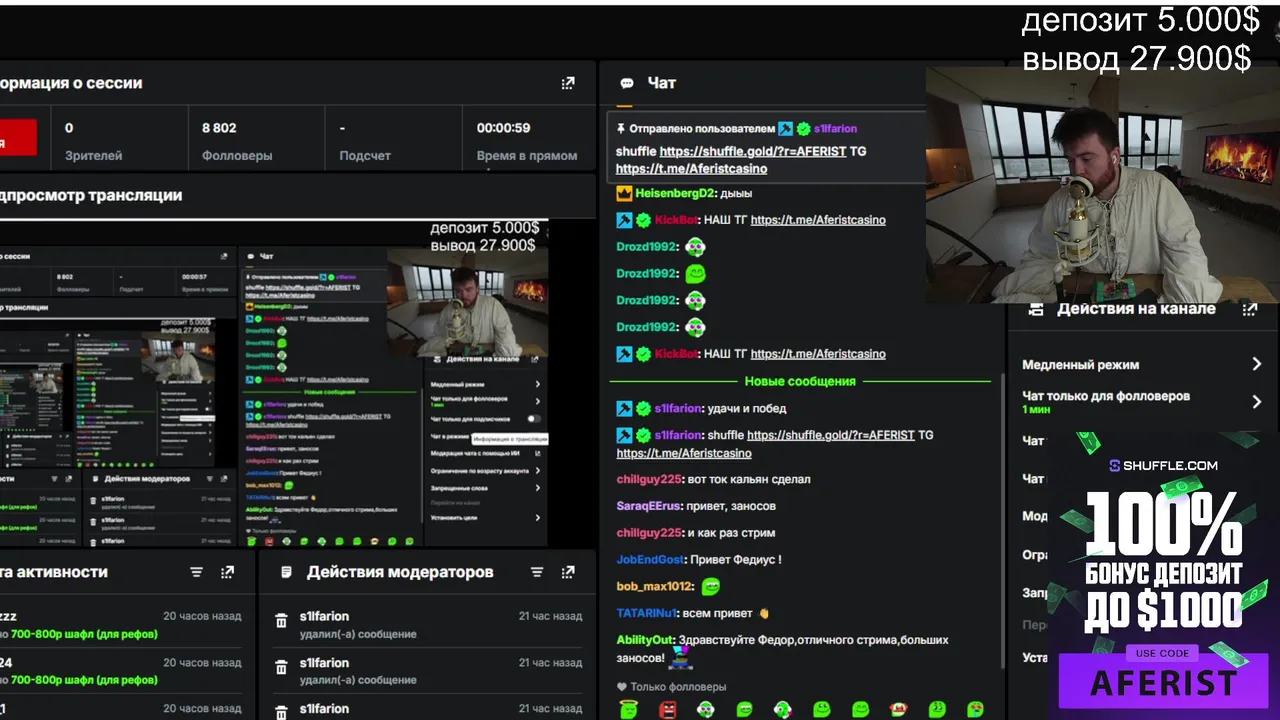Click the Подсчет label in session info

point(365,156)
